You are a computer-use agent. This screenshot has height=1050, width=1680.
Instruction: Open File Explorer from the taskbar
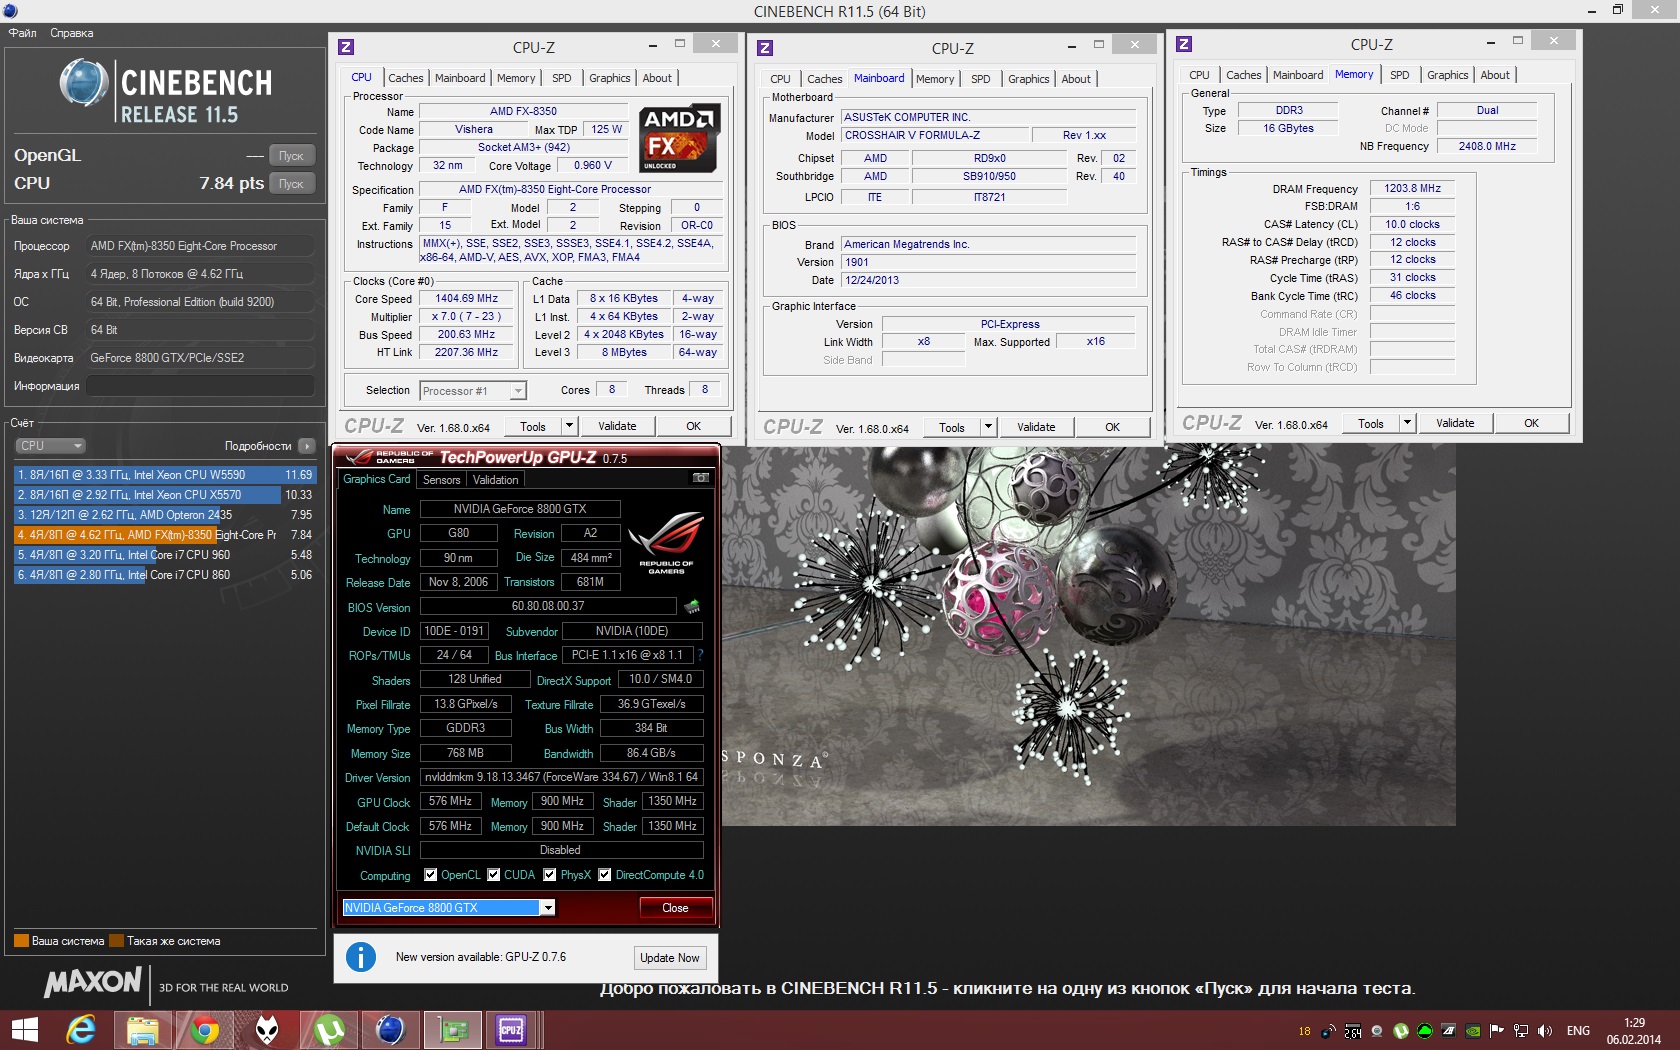pos(142,1030)
